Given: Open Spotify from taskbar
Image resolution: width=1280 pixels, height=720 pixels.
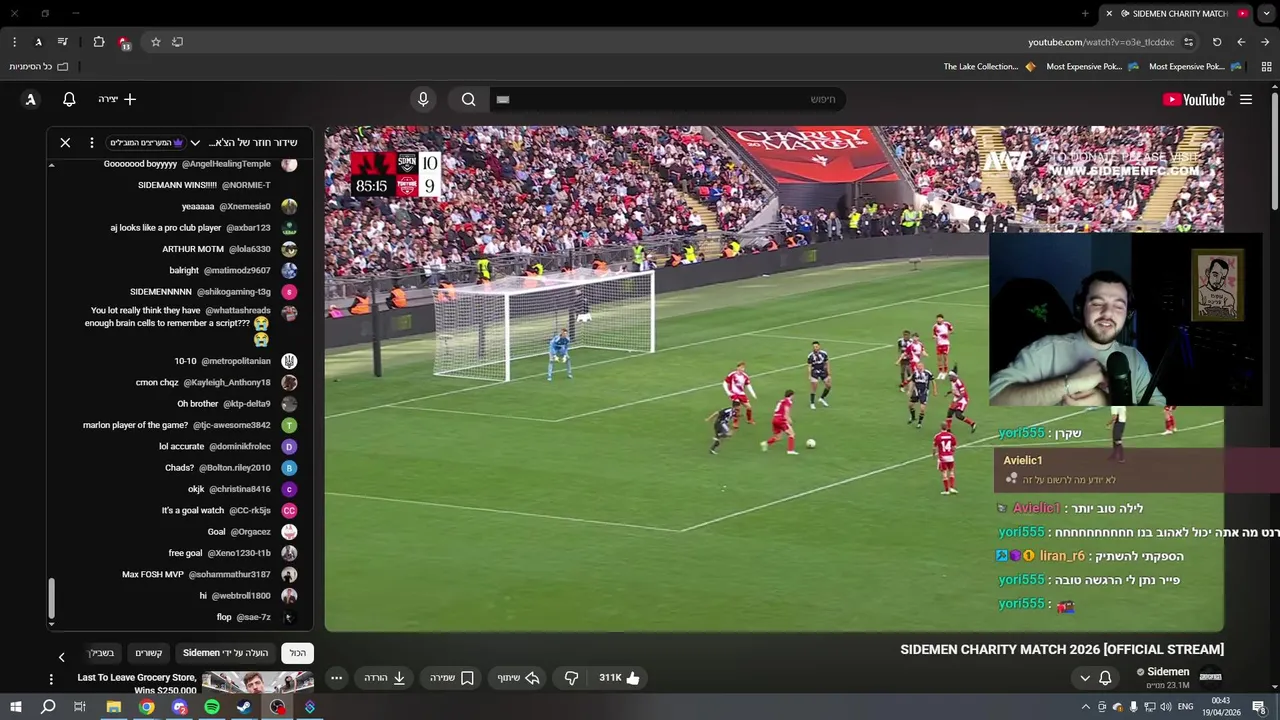Looking at the screenshot, I should point(212,707).
